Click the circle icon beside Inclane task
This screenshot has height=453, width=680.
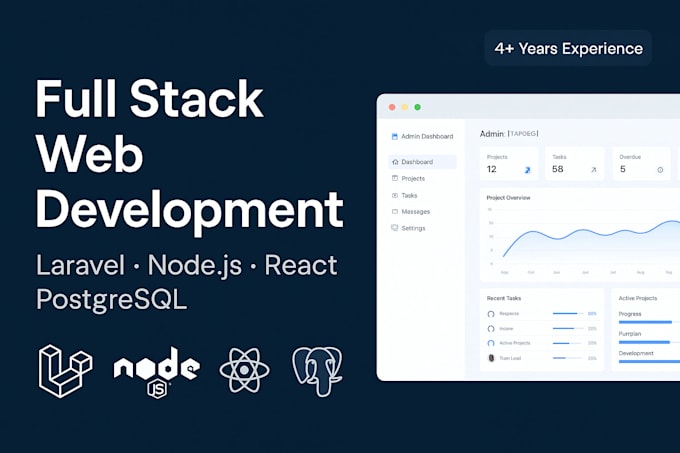coord(491,329)
